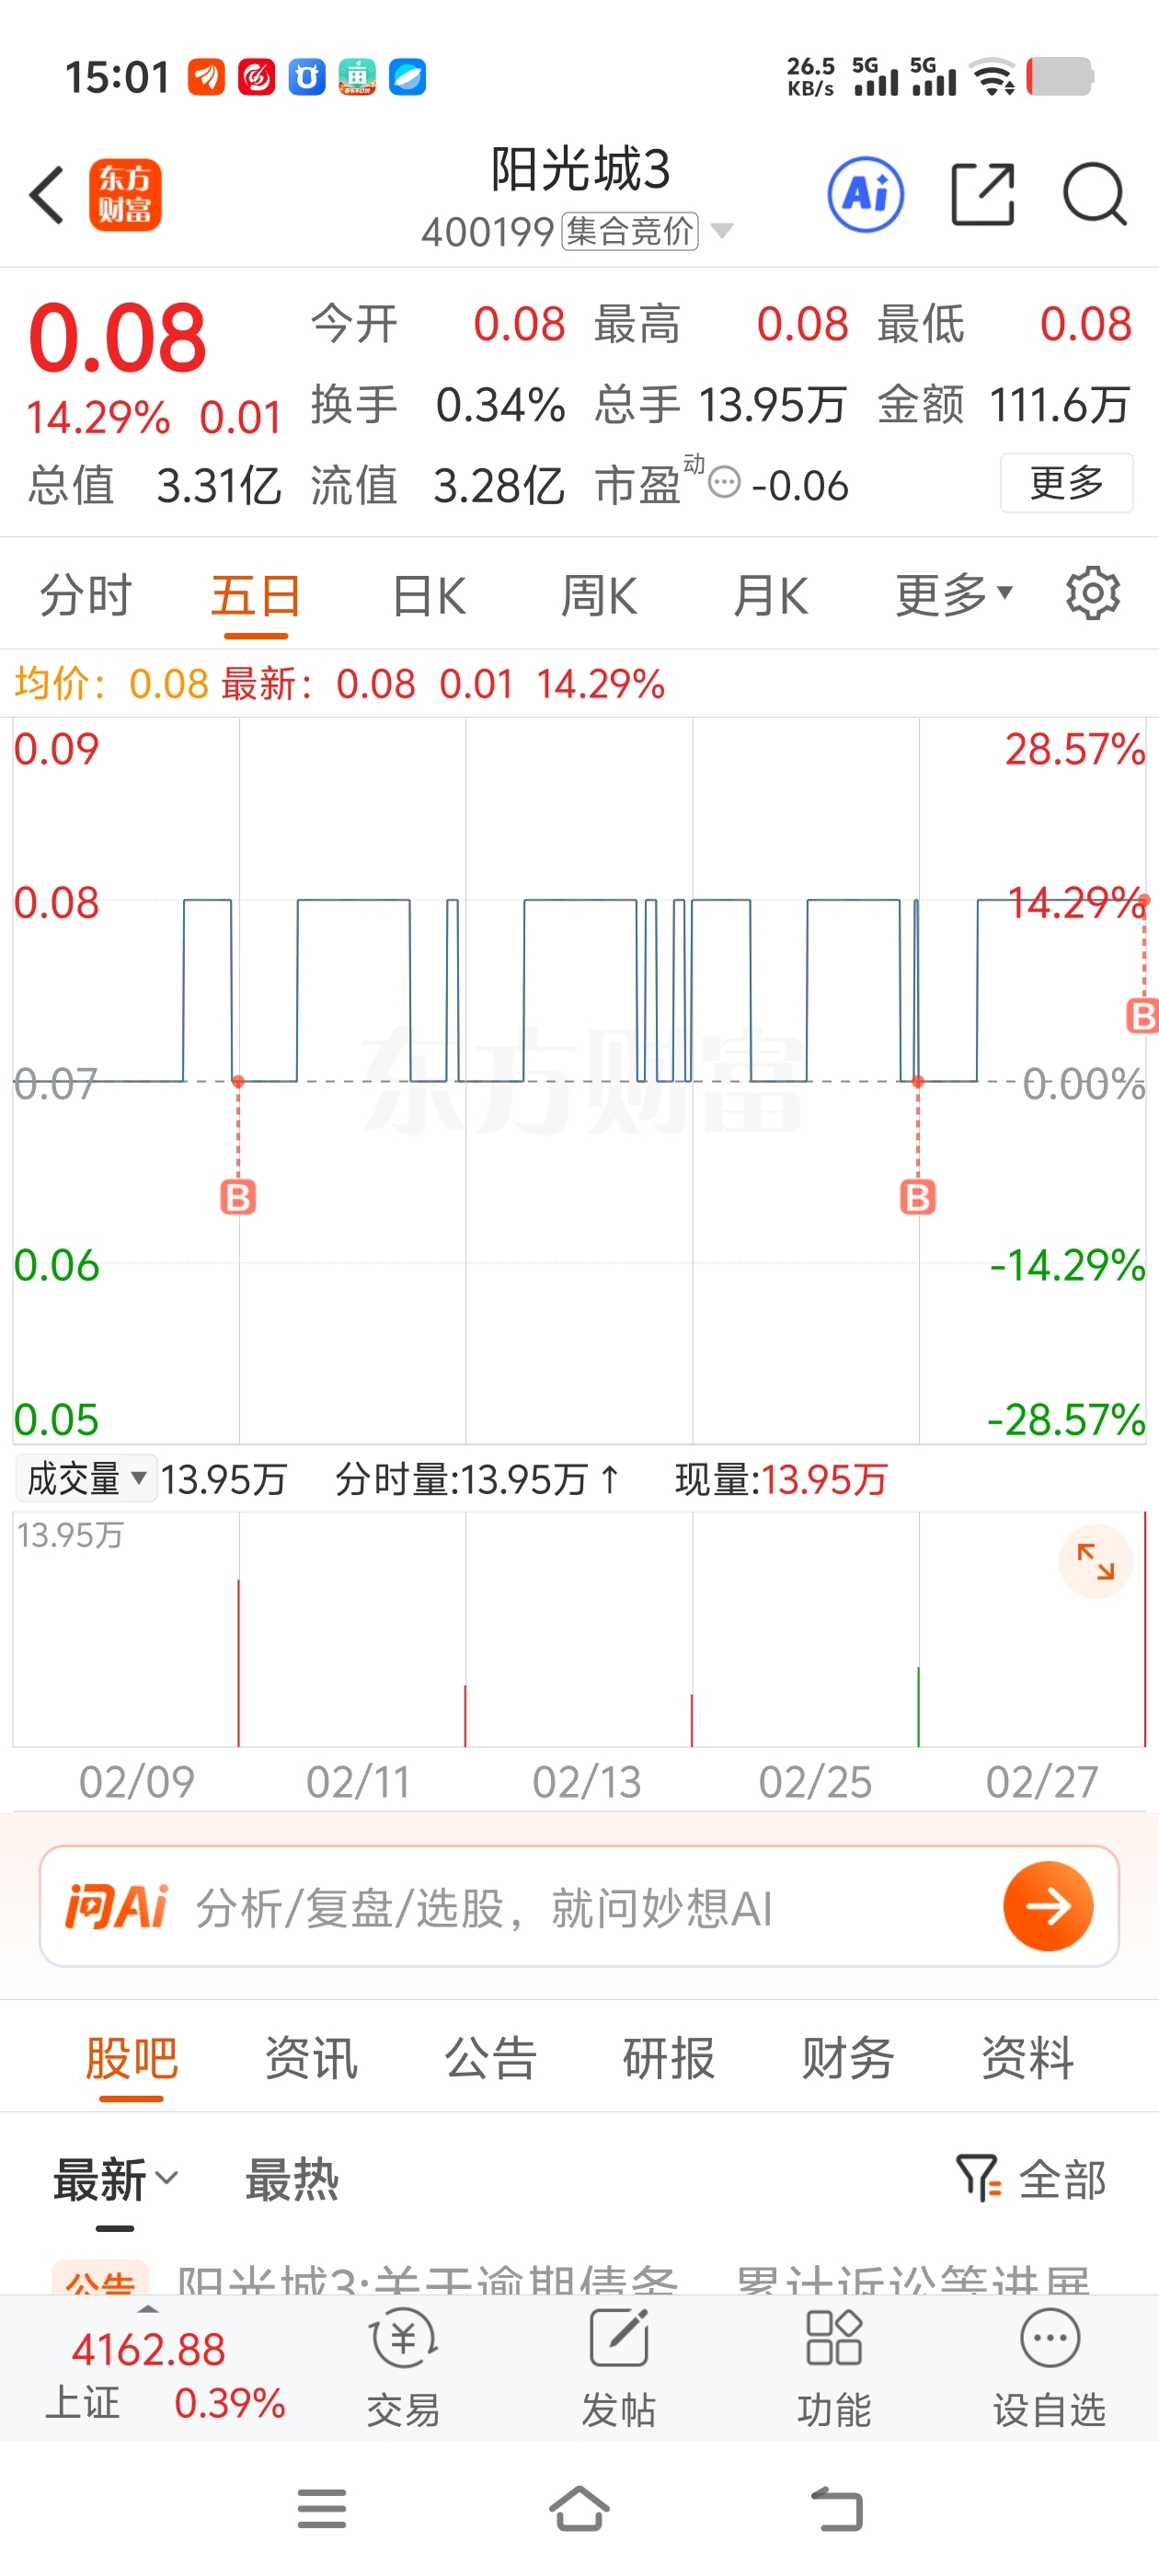1159x2576 pixels.
Task: Open the 更多 chart period dropdown
Action: point(954,596)
